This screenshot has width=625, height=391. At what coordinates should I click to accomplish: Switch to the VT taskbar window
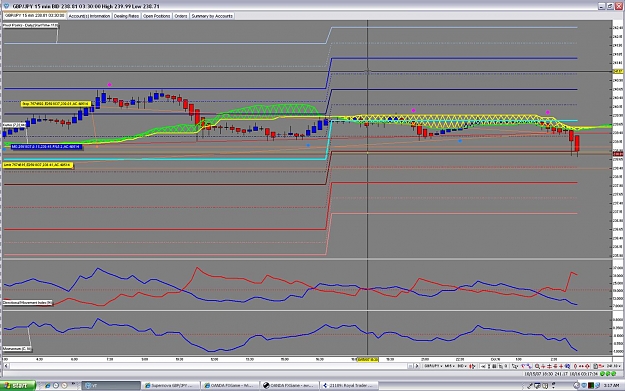point(111,385)
